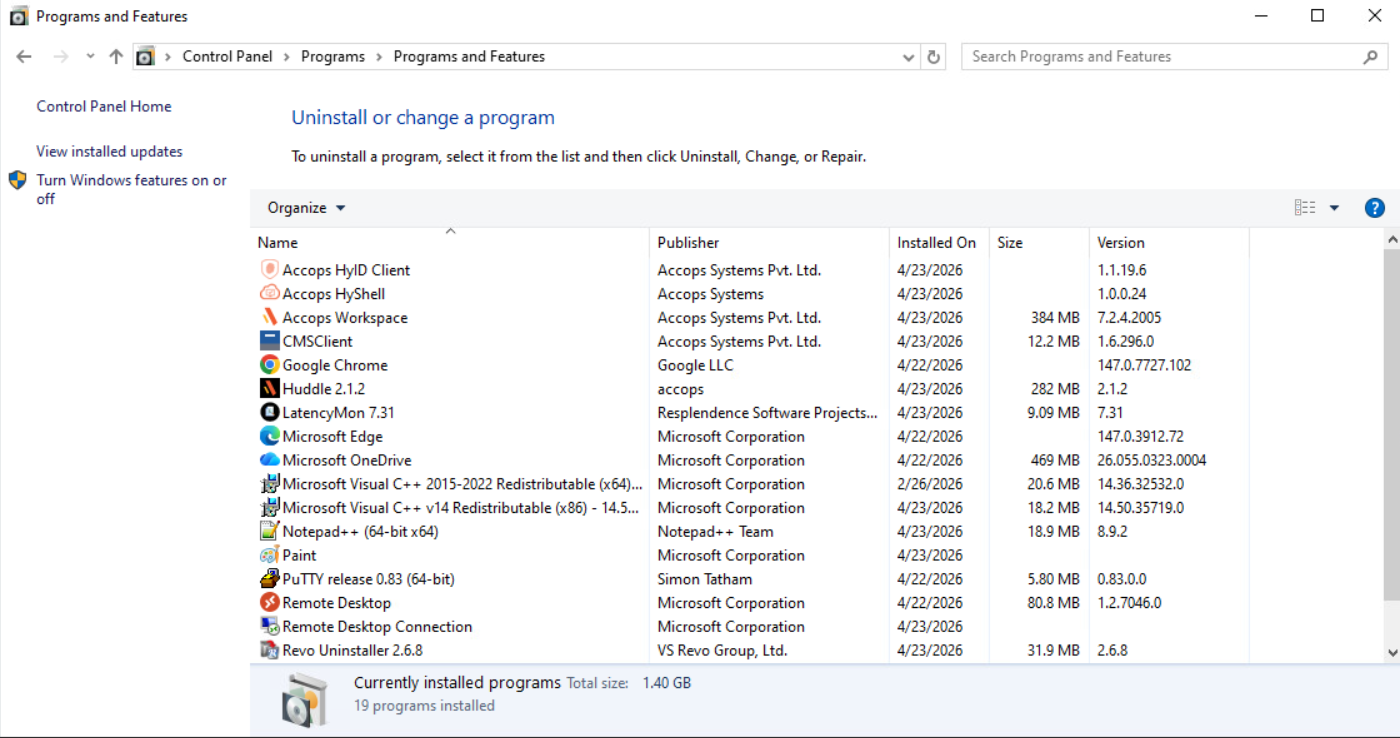The height and width of the screenshot is (738, 1400).
Task: Click Resplendence Software Projects publisher cell
Action: (767, 412)
